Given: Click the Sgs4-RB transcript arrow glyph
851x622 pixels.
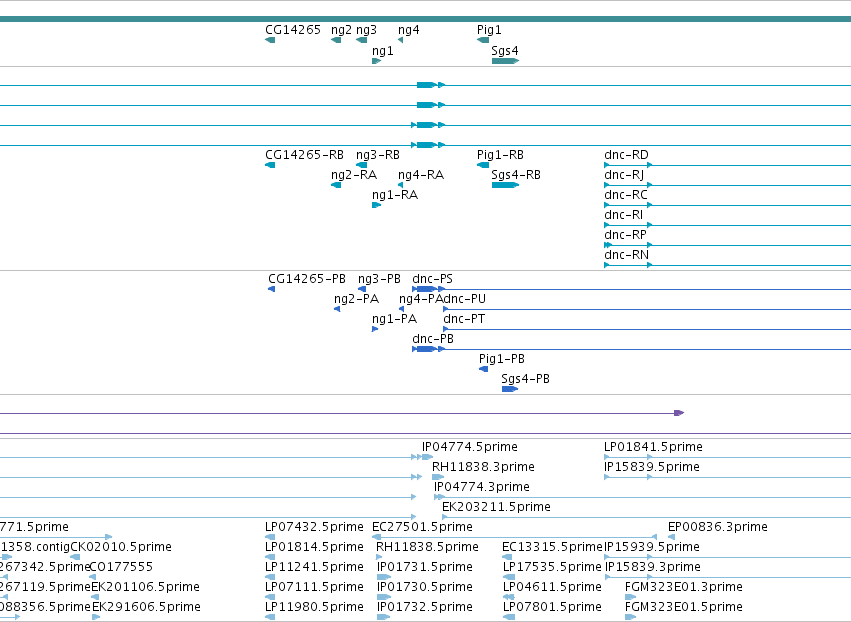Looking at the screenshot, I should pyautogui.click(x=505, y=185).
